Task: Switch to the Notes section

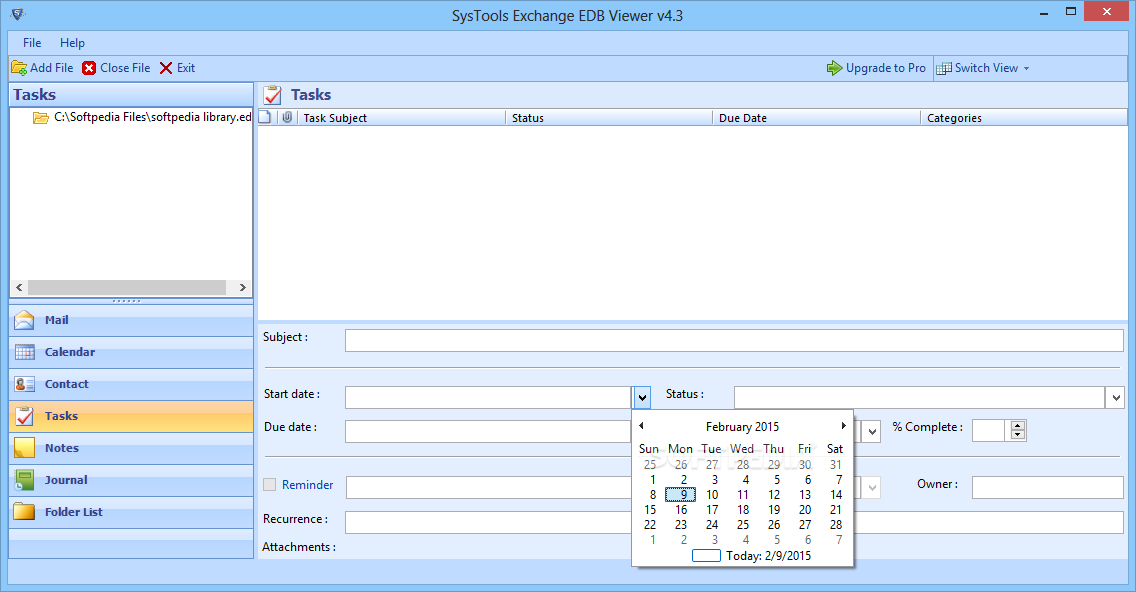Action: (131, 448)
